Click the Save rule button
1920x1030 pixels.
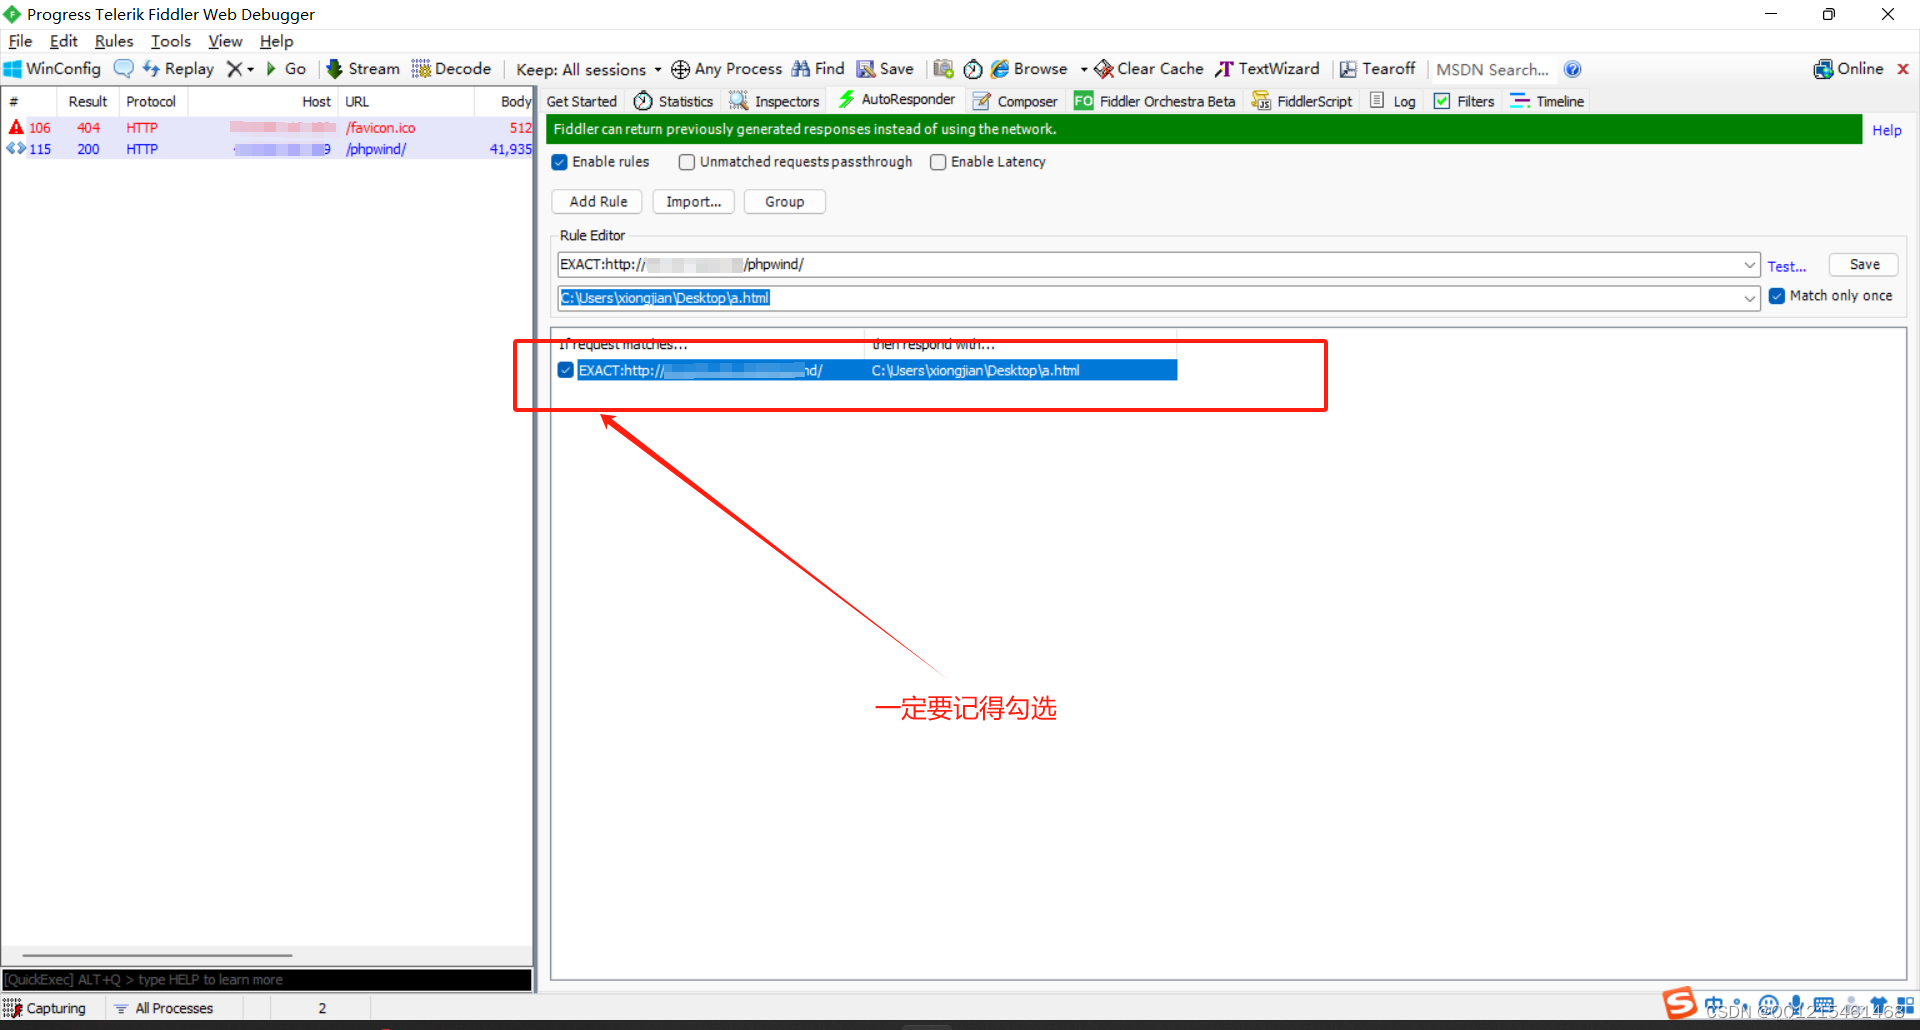pos(1864,265)
